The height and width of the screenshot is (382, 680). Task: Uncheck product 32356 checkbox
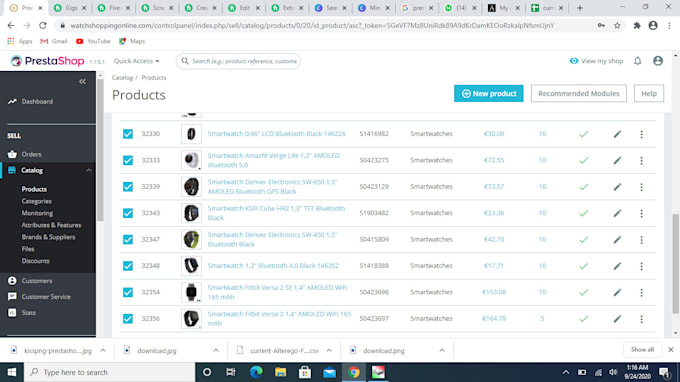[x=128, y=319]
